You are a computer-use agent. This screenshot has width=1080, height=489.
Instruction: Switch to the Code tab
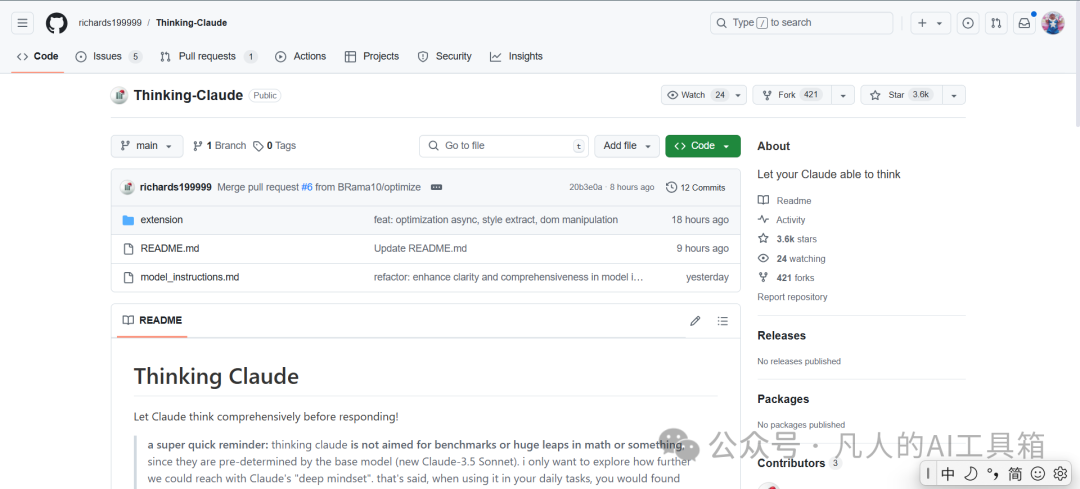coord(37,56)
